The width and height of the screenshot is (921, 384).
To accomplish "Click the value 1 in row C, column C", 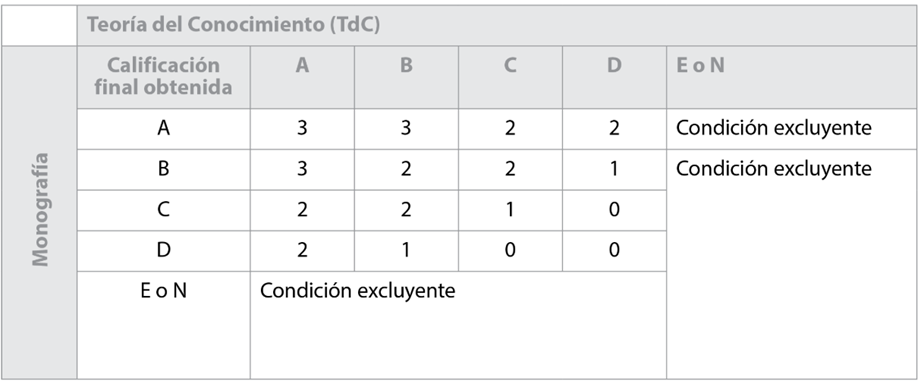I will 510,210.
